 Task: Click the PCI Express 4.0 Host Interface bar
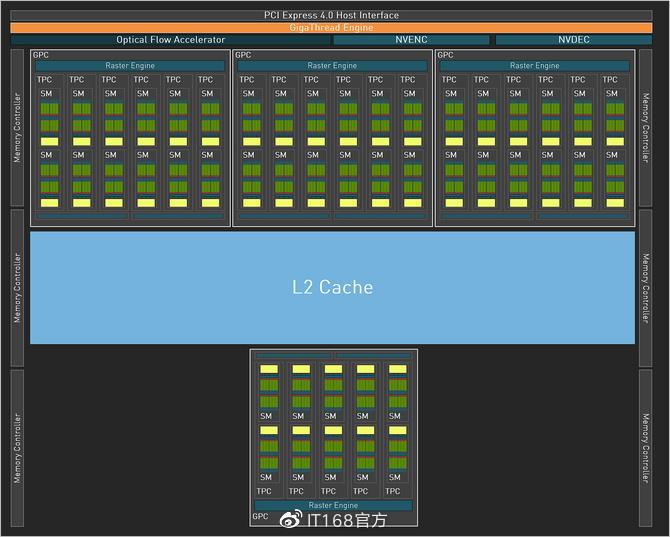(x=331, y=15)
